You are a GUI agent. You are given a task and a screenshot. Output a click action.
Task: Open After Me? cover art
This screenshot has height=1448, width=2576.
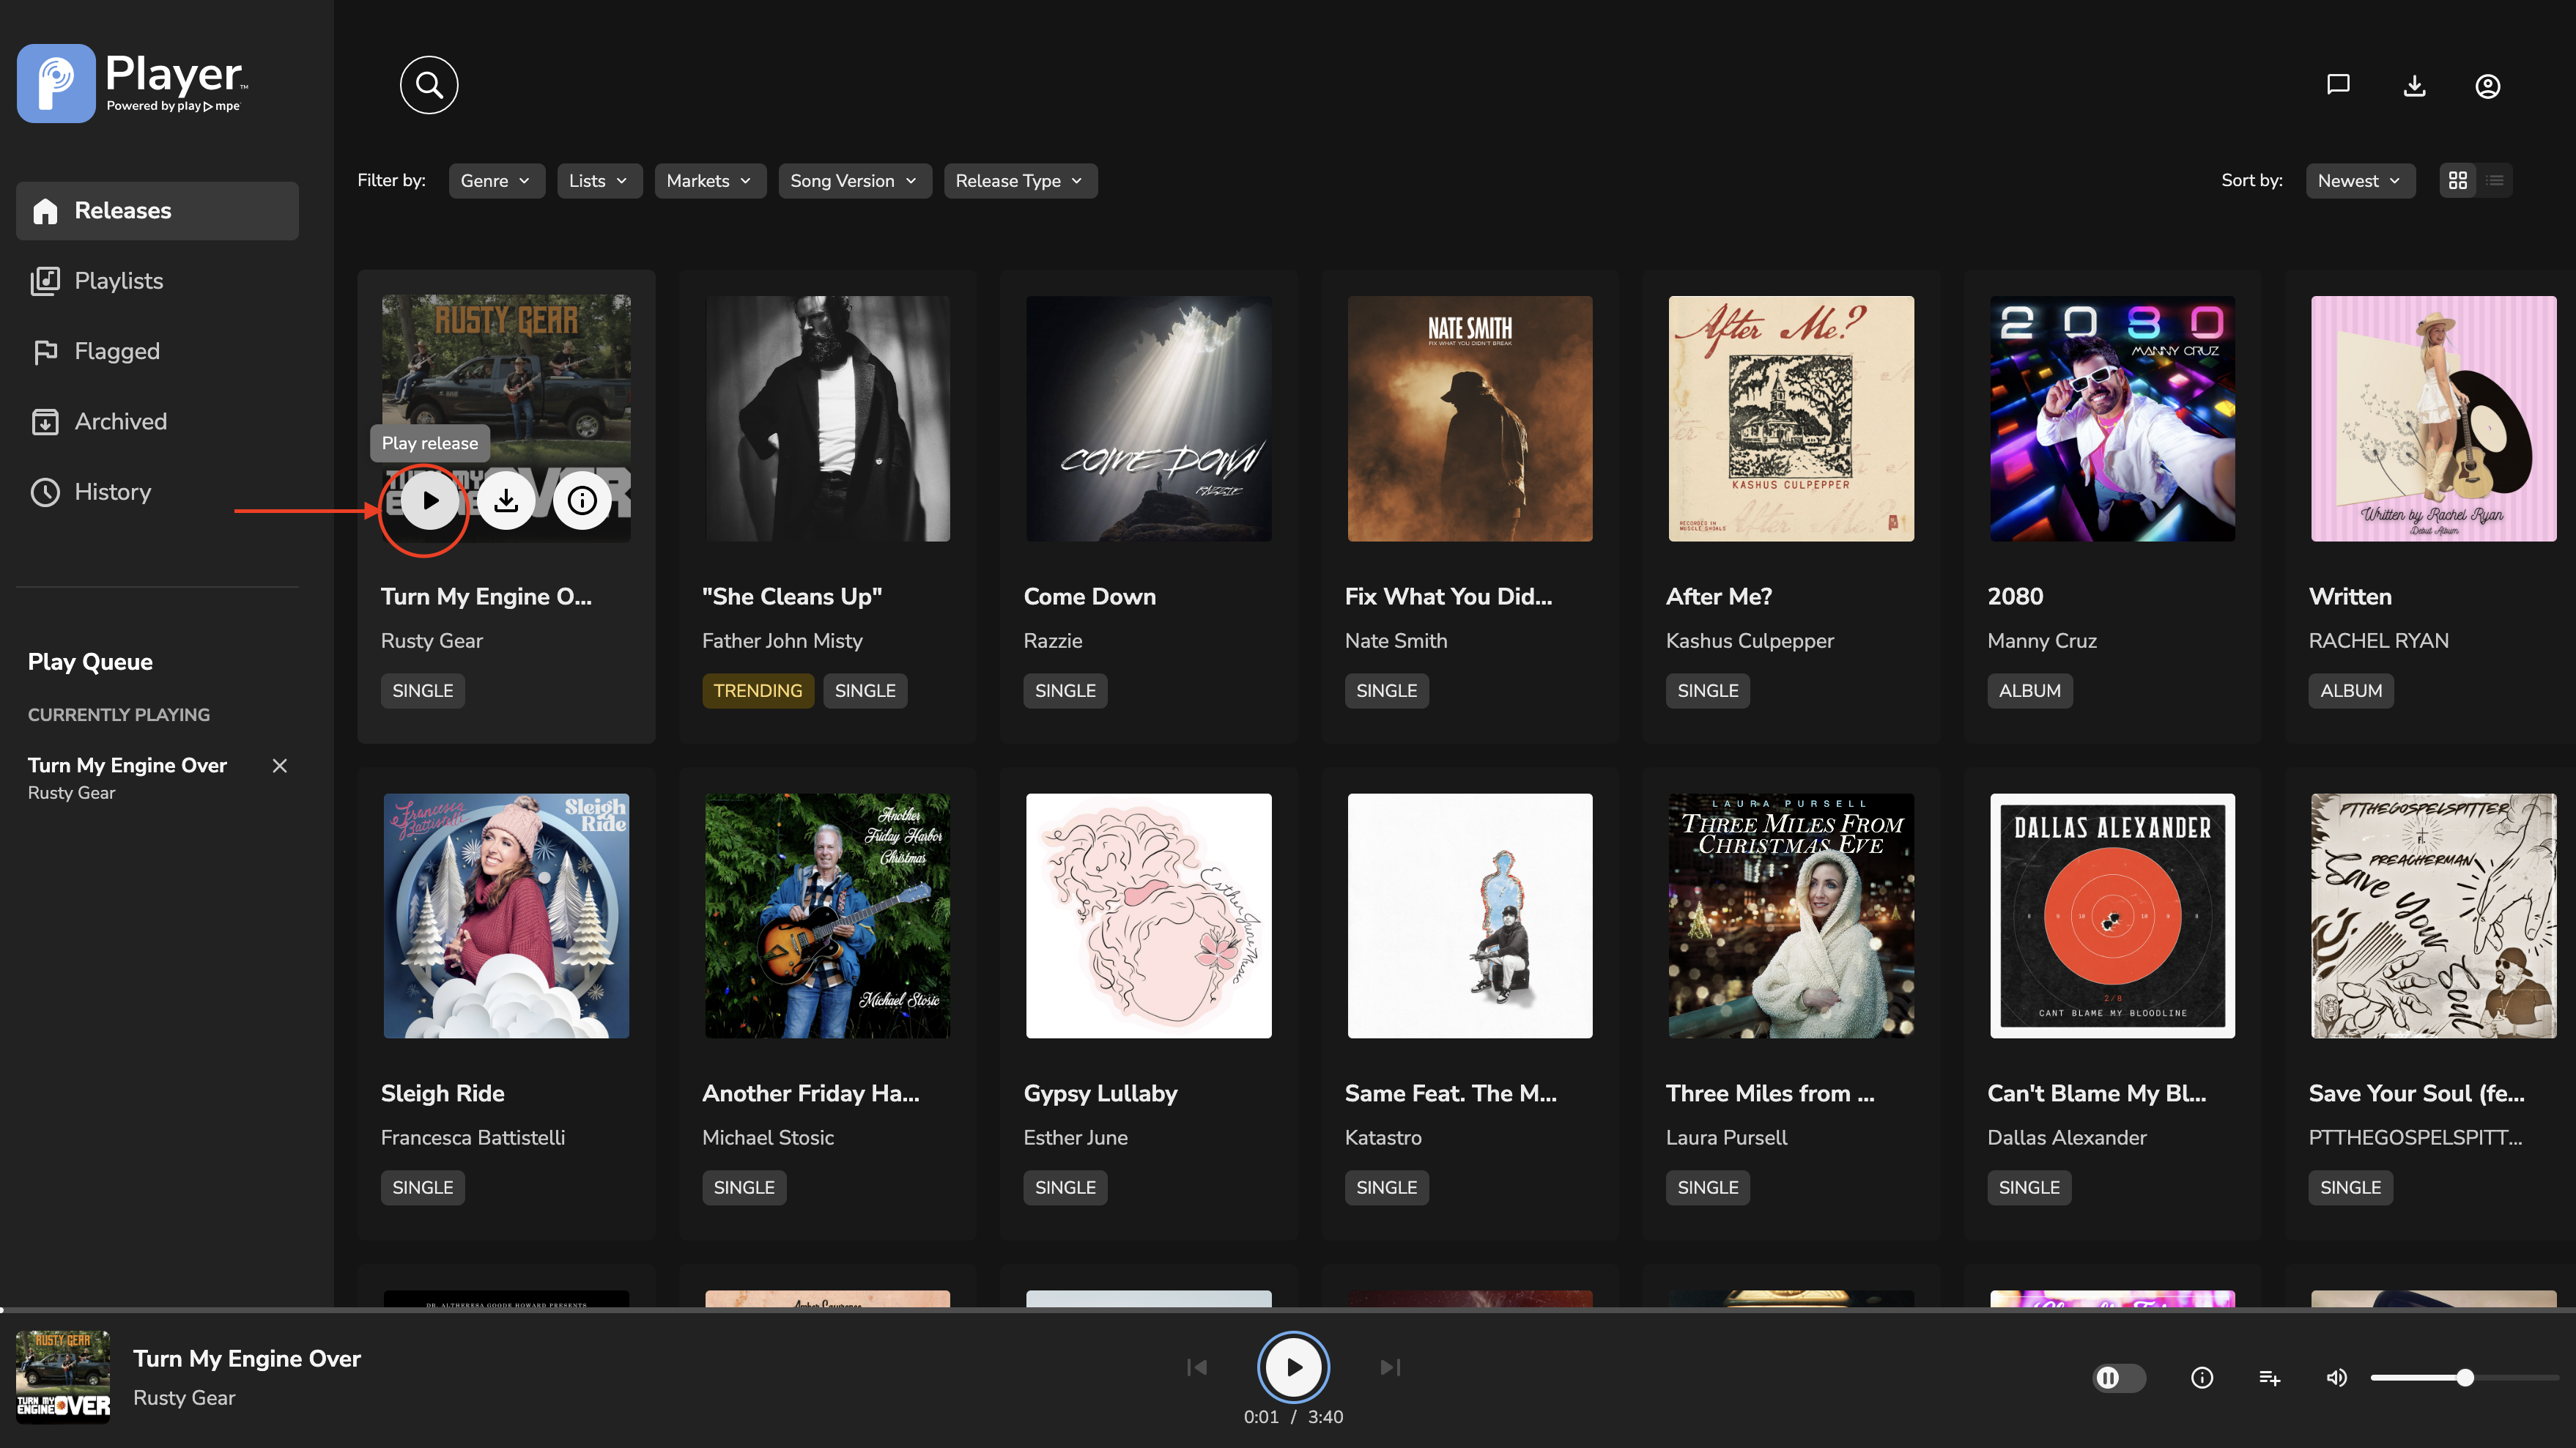(1791, 419)
